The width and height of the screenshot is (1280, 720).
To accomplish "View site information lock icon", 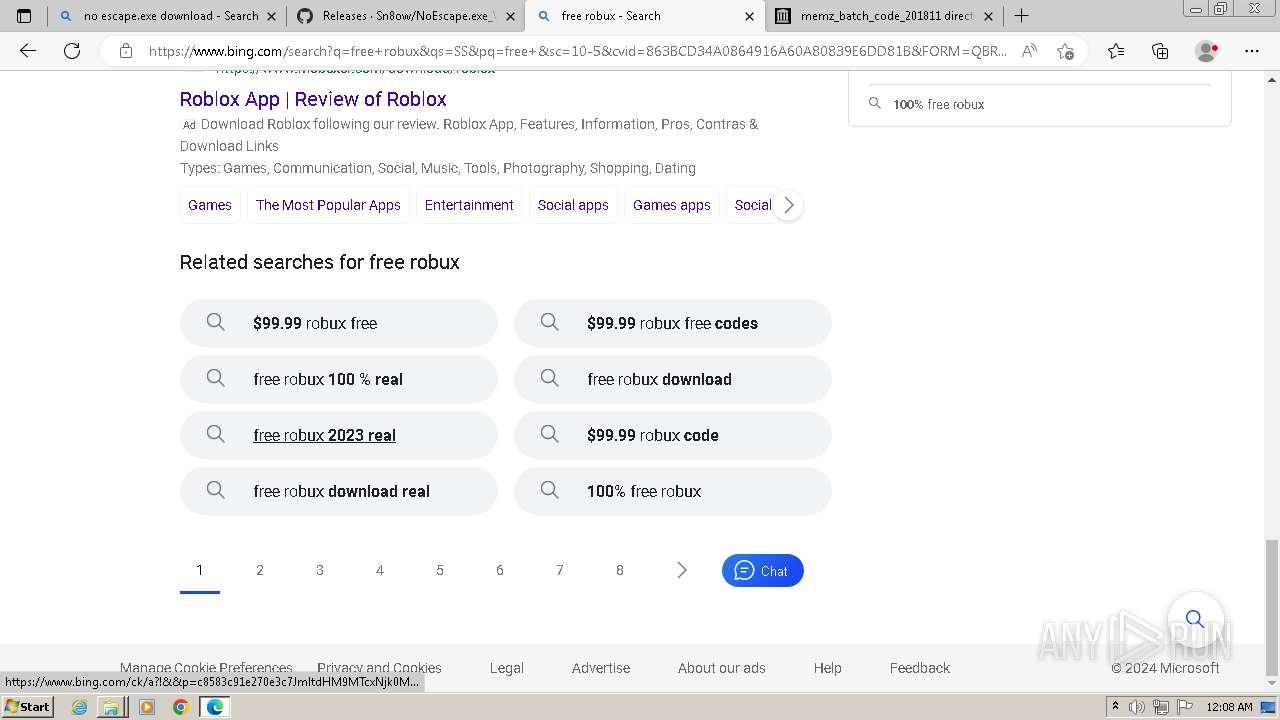I will (126, 51).
